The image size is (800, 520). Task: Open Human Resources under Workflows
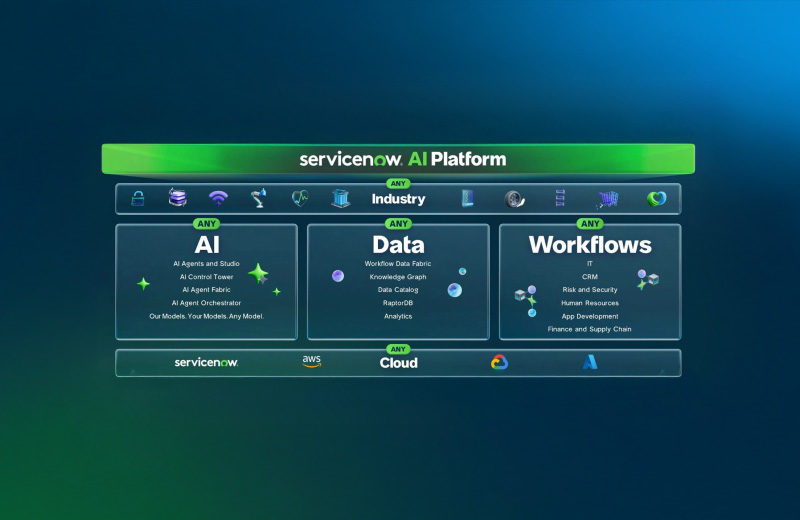pyautogui.click(x=589, y=303)
